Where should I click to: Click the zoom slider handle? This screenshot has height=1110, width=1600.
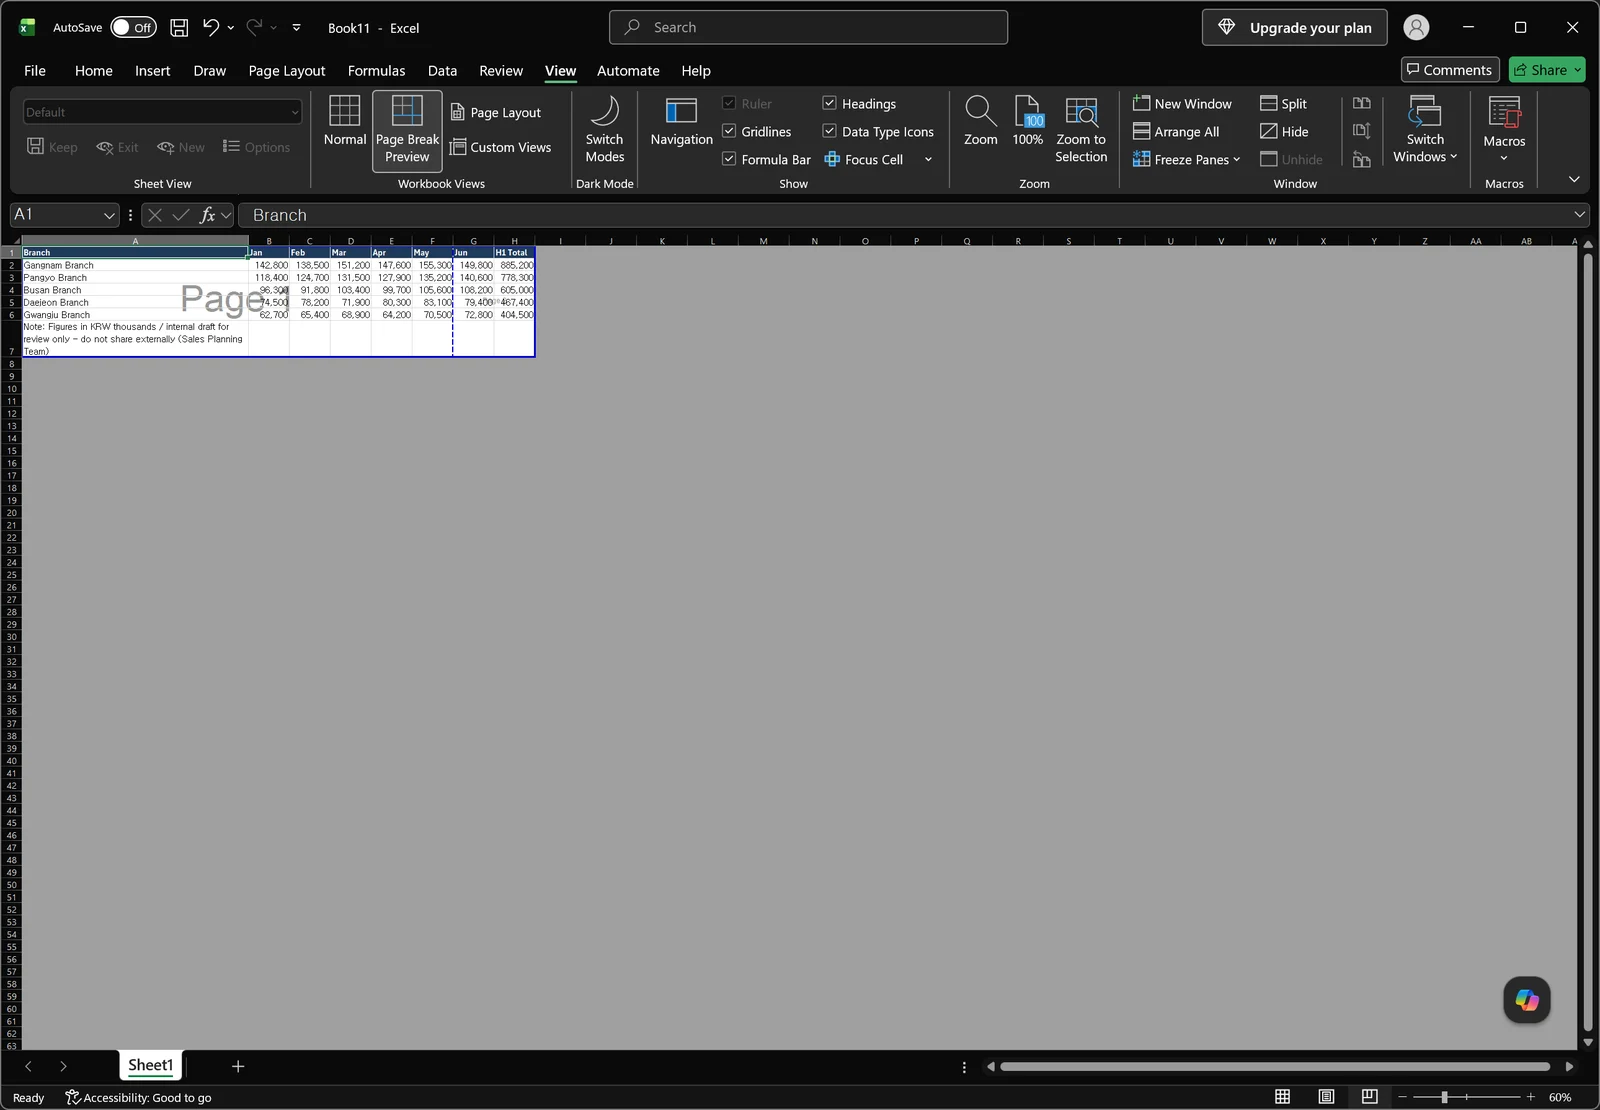point(1444,1097)
